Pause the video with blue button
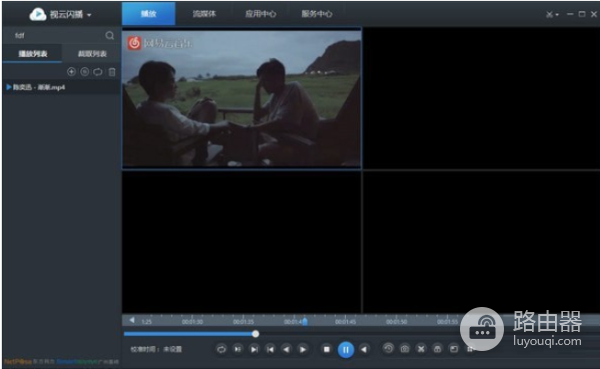 [346, 349]
